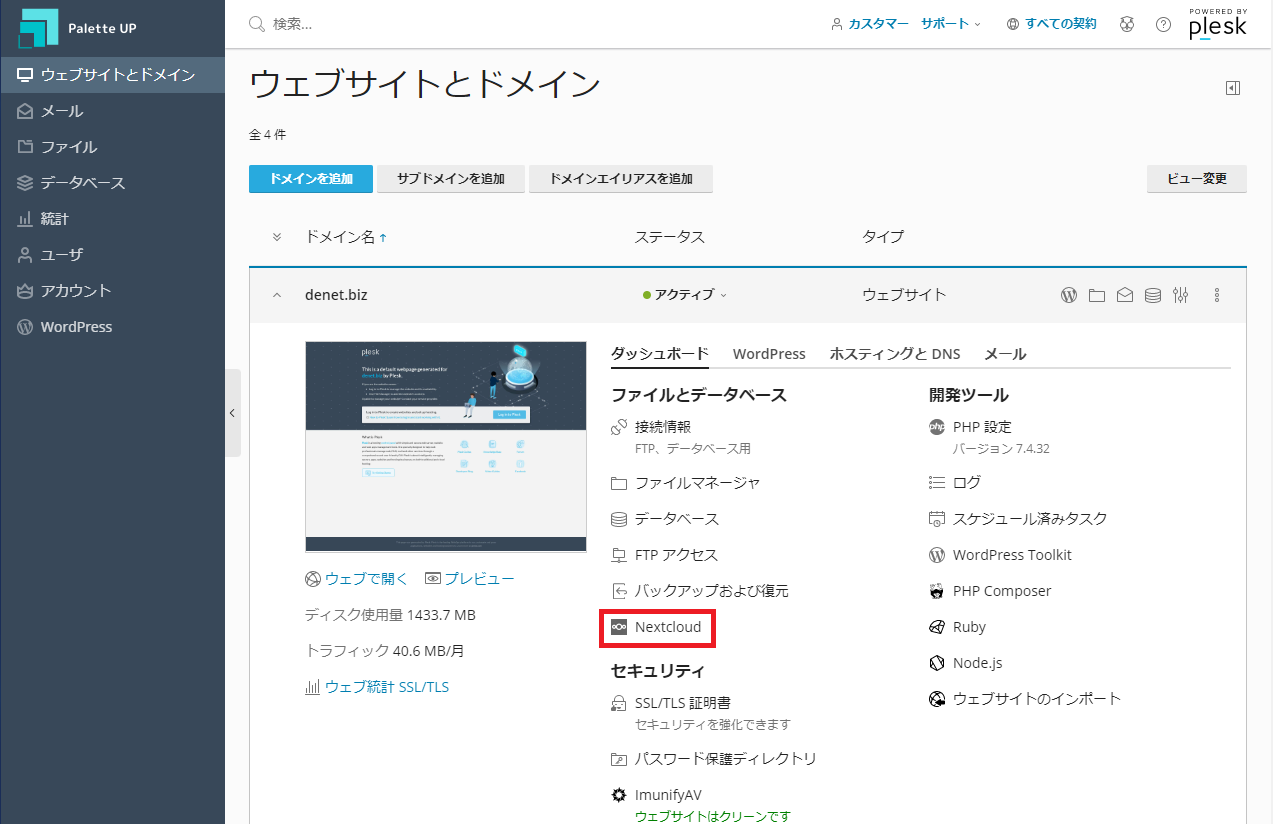1273x824 pixels.
Task: Open 接続情報 connection info
Action: coord(663,427)
